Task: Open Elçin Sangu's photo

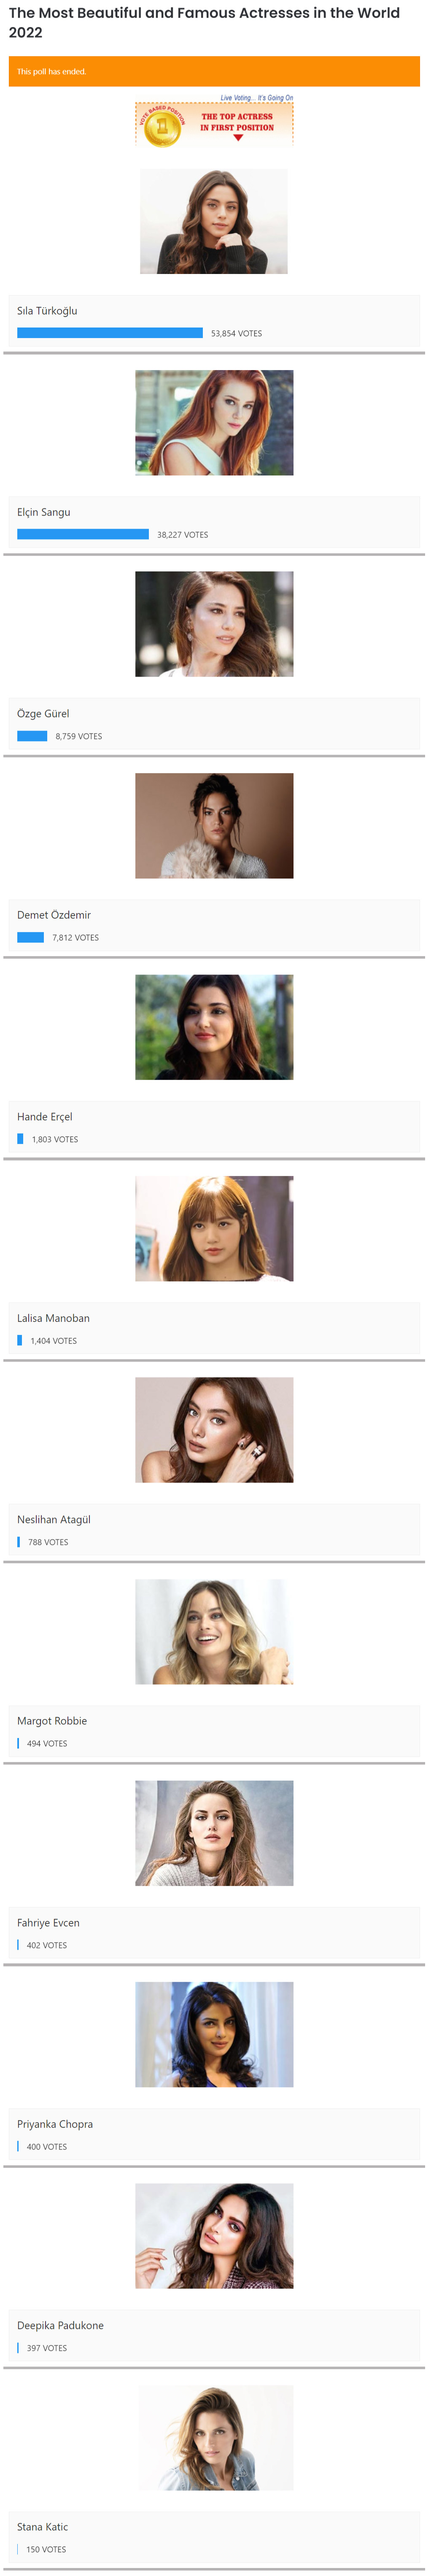Action: click(x=214, y=422)
